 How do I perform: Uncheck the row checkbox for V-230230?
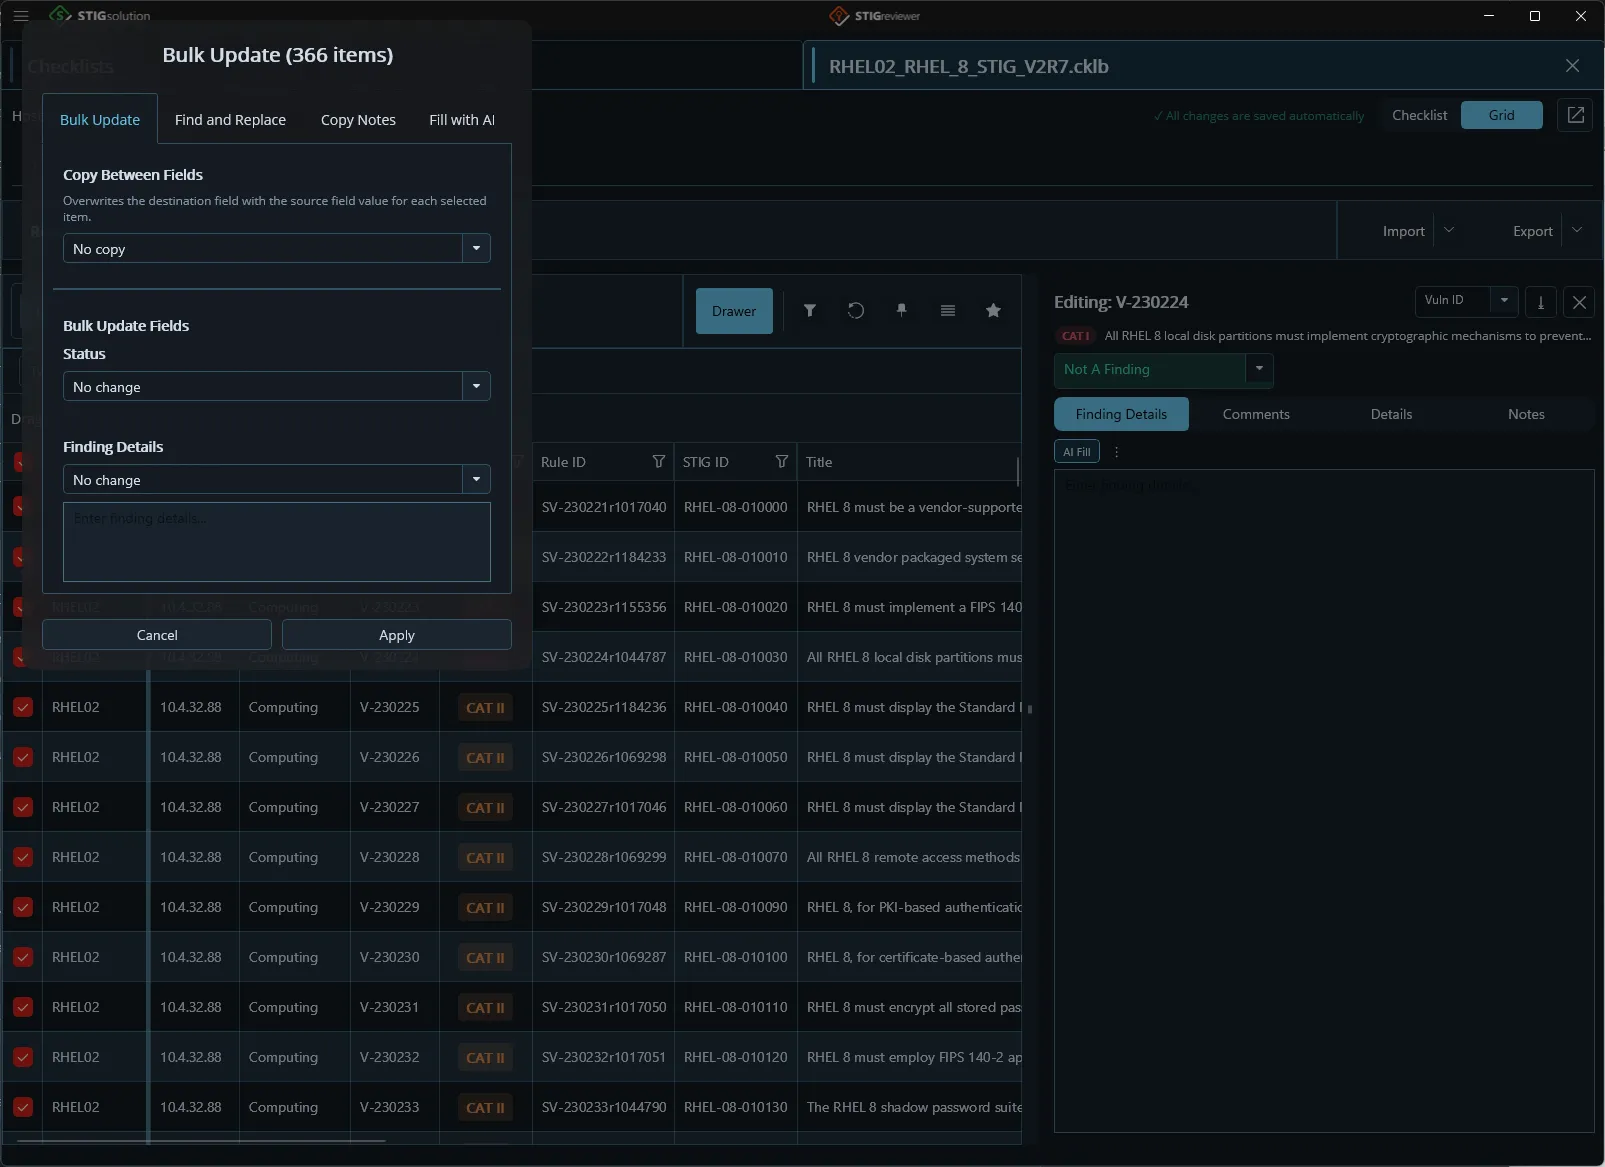click(23, 957)
